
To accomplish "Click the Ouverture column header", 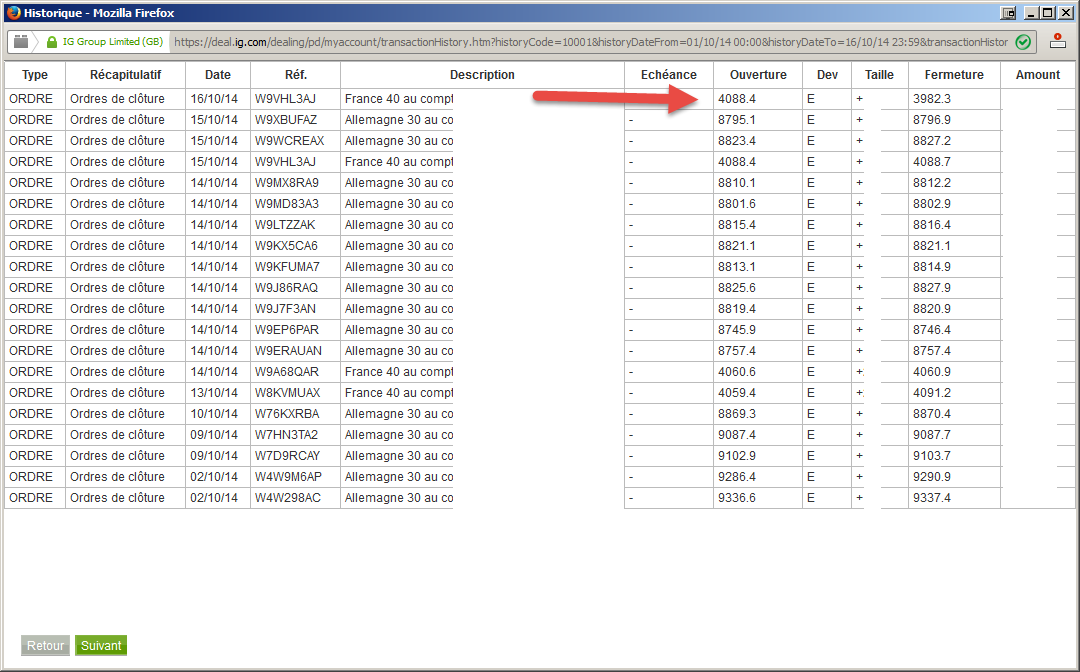I will pyautogui.click(x=758, y=75).
